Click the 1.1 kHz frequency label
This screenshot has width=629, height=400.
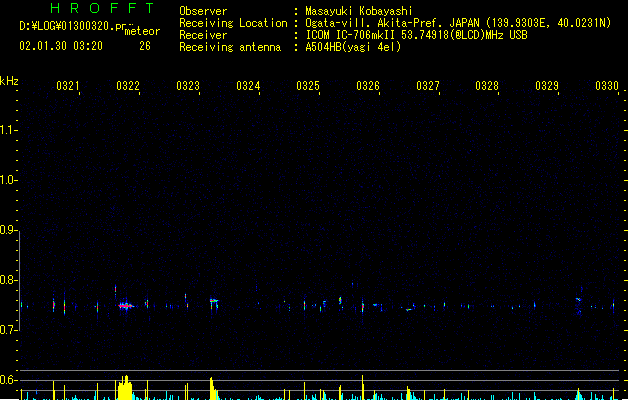point(8,130)
